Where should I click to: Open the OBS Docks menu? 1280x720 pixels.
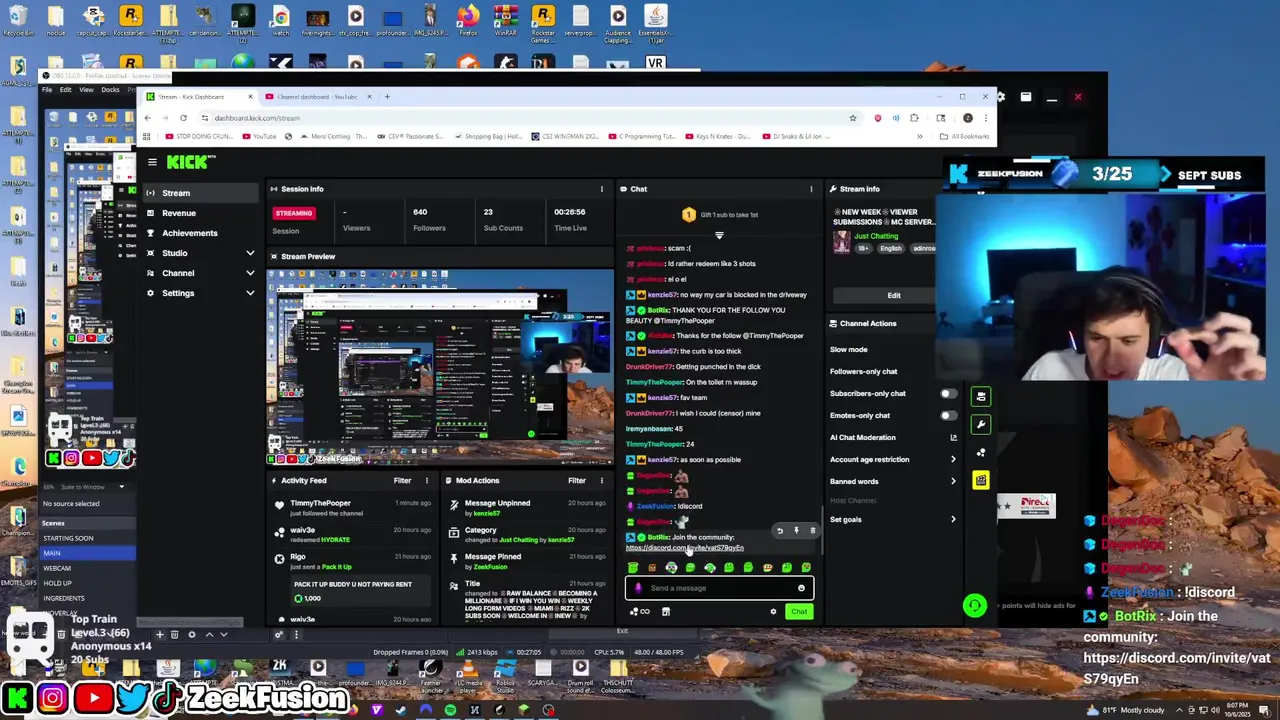[x=111, y=90]
